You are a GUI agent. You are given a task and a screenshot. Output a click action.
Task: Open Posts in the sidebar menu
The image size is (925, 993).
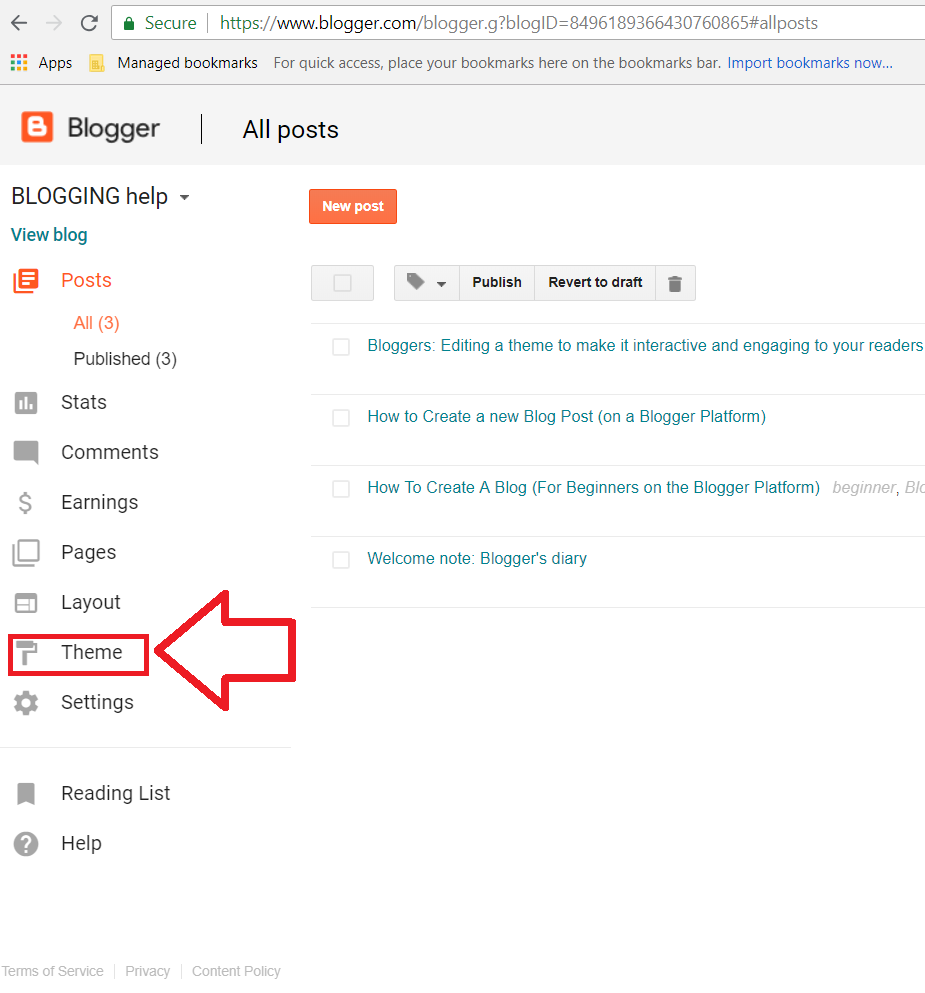click(x=86, y=280)
